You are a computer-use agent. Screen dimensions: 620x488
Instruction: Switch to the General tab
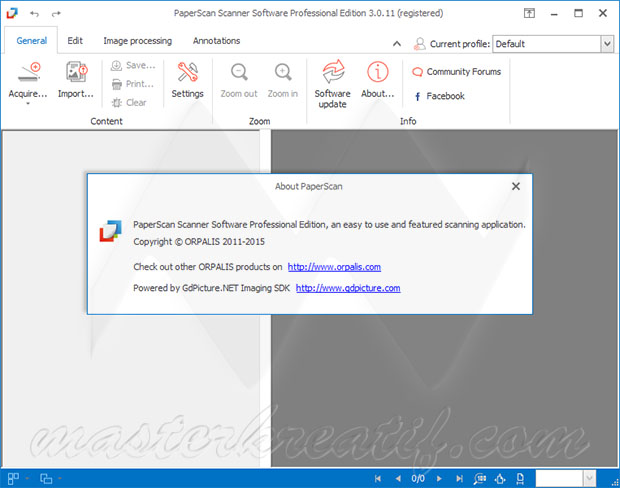pyautogui.click(x=32, y=41)
